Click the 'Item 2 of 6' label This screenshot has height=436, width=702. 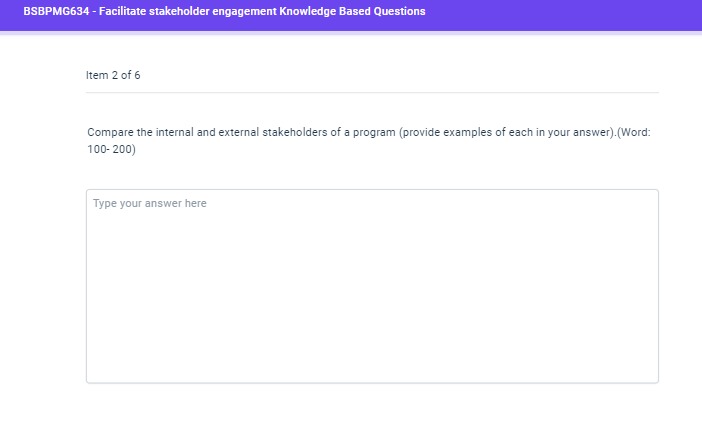pos(113,75)
